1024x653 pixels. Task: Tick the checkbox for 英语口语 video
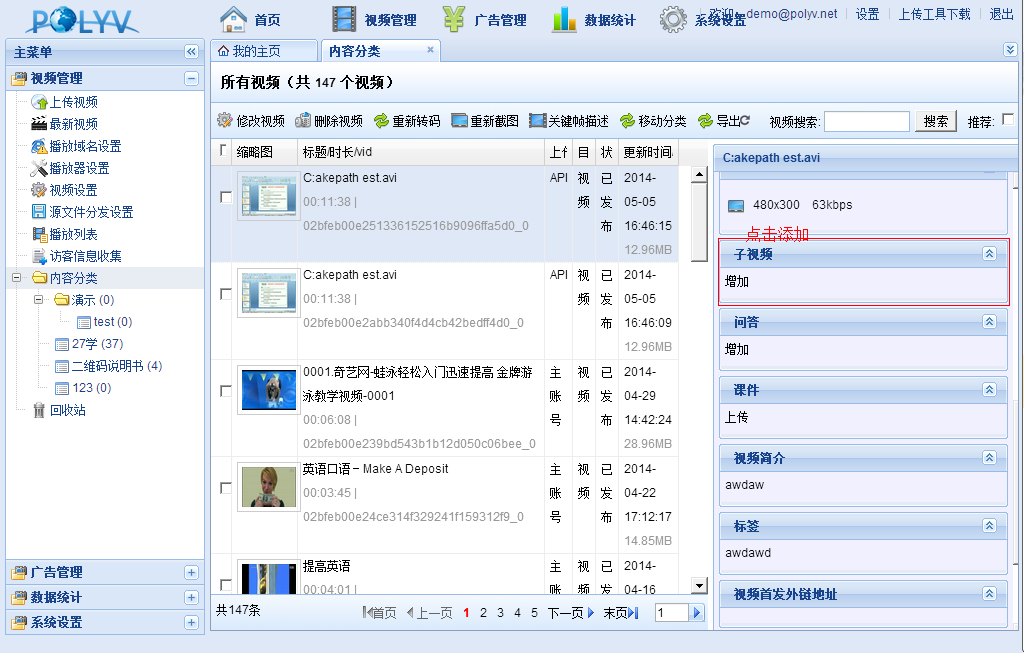click(226, 488)
